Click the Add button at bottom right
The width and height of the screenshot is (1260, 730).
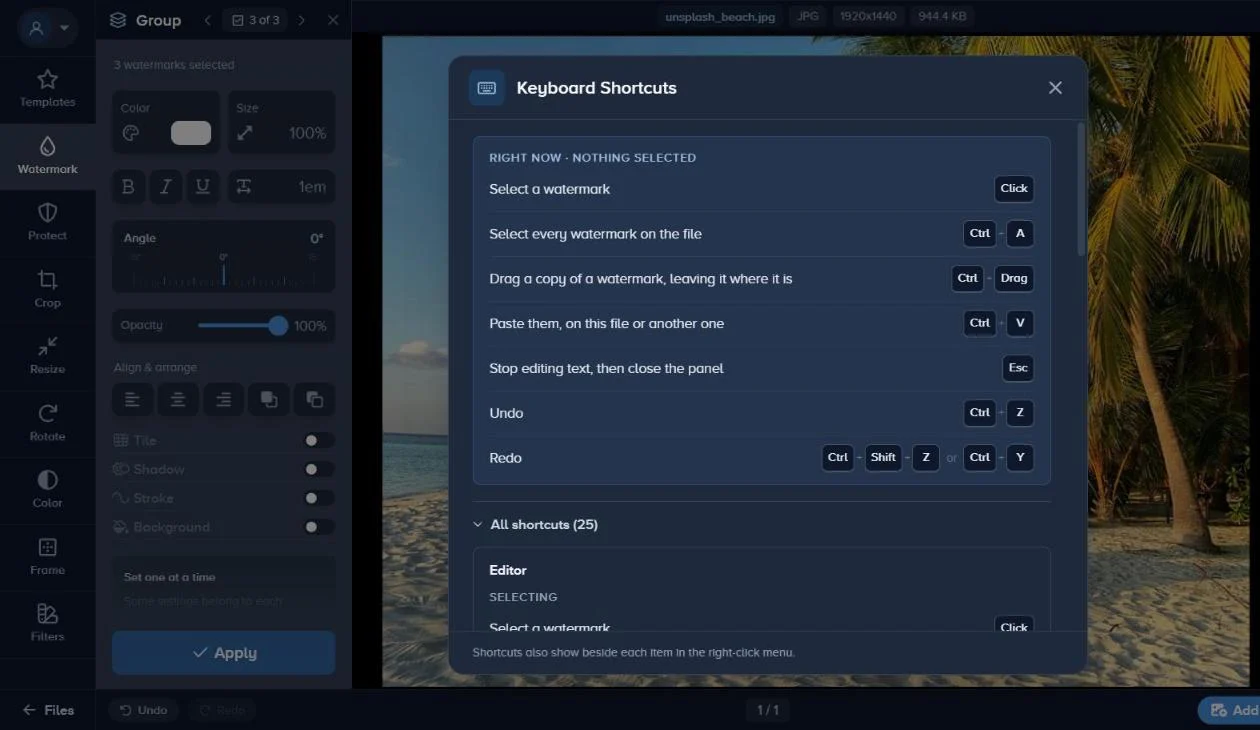[x=1230, y=710]
